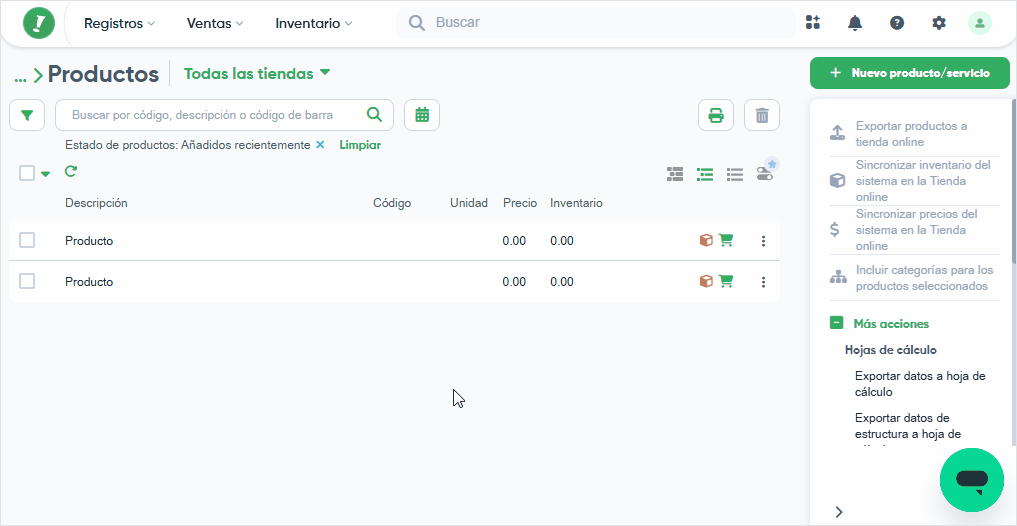The width and height of the screenshot is (1017, 526).
Task: Open the green calendar date picker
Action: point(422,115)
